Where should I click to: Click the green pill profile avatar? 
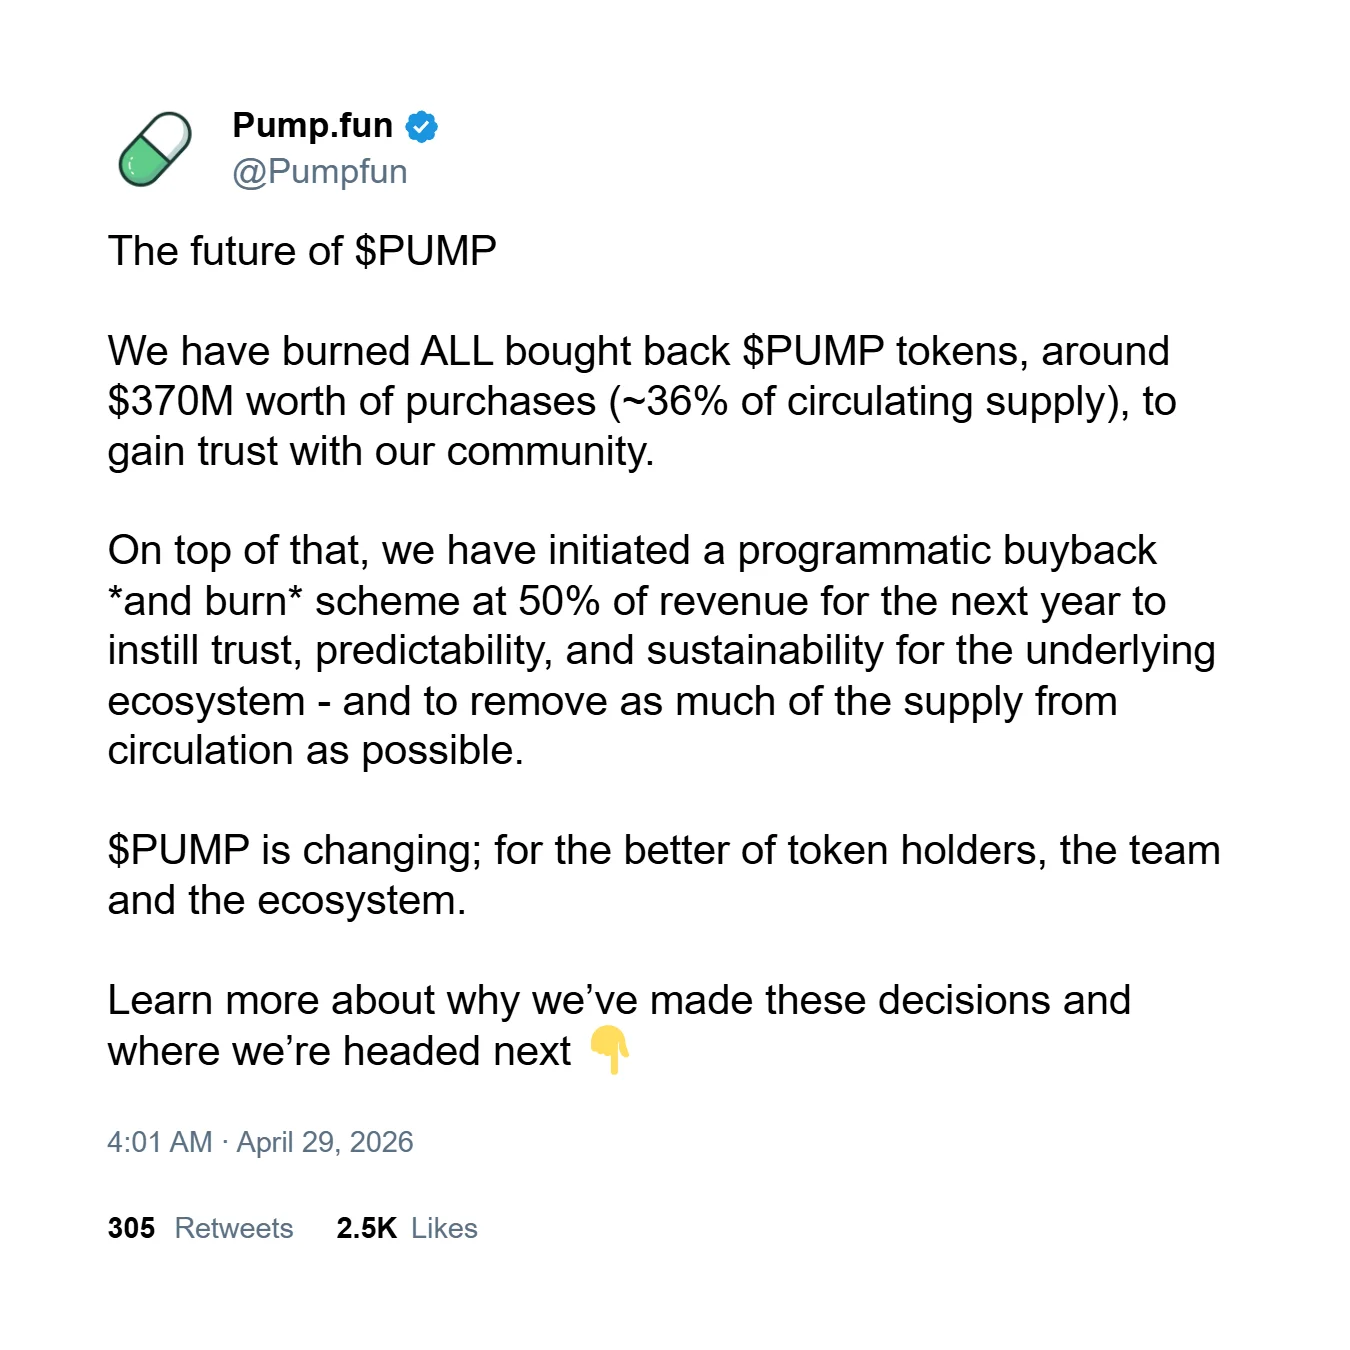[155, 149]
